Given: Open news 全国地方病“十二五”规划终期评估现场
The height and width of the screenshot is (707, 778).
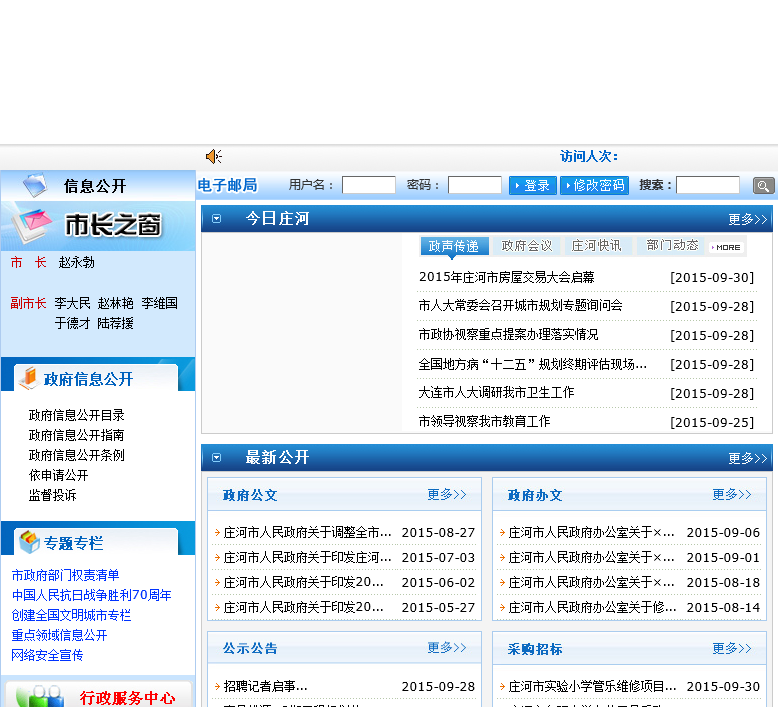Looking at the screenshot, I should pos(533,364).
